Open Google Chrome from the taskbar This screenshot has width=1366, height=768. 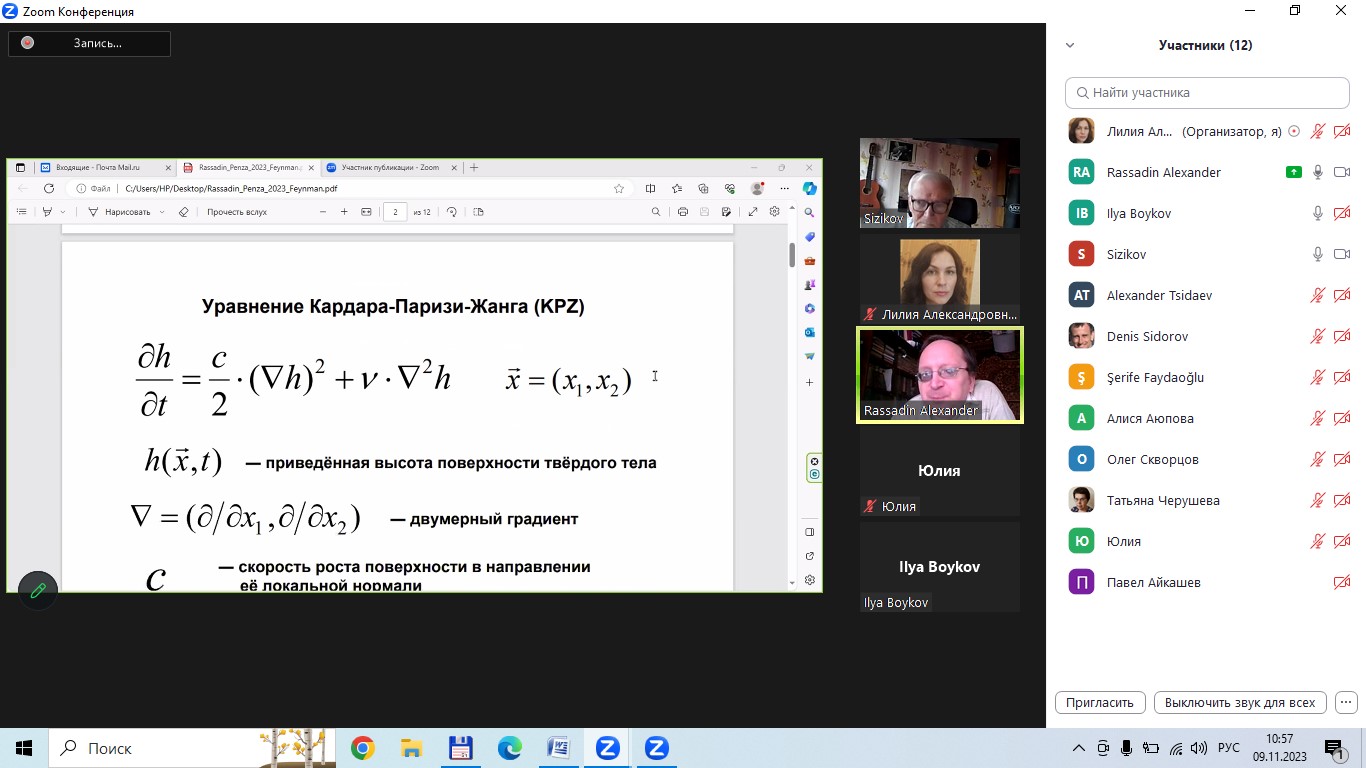363,748
